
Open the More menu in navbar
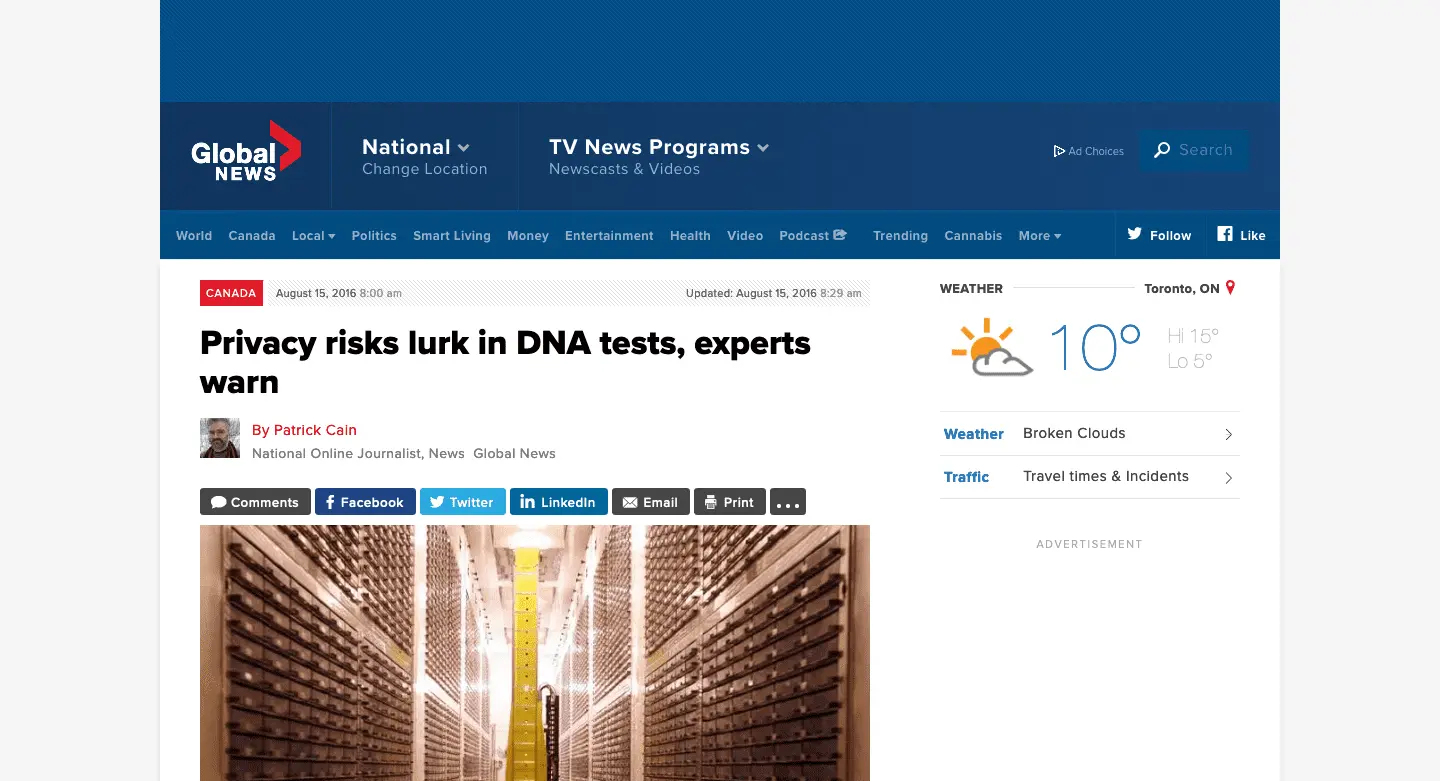[1039, 236]
